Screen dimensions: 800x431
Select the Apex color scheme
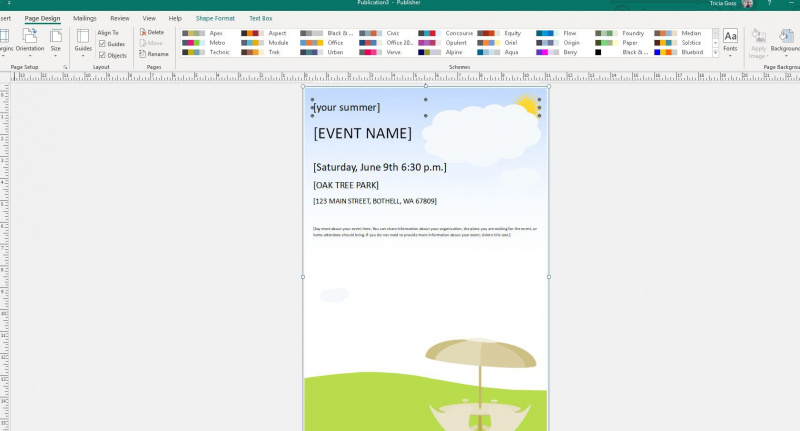(x=203, y=33)
